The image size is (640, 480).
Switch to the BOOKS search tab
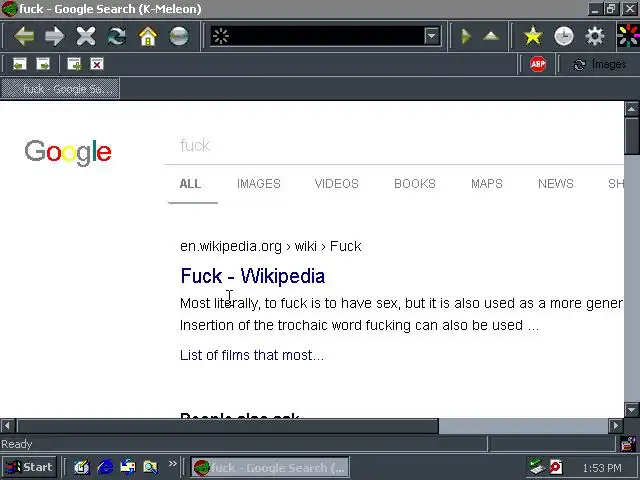415,184
